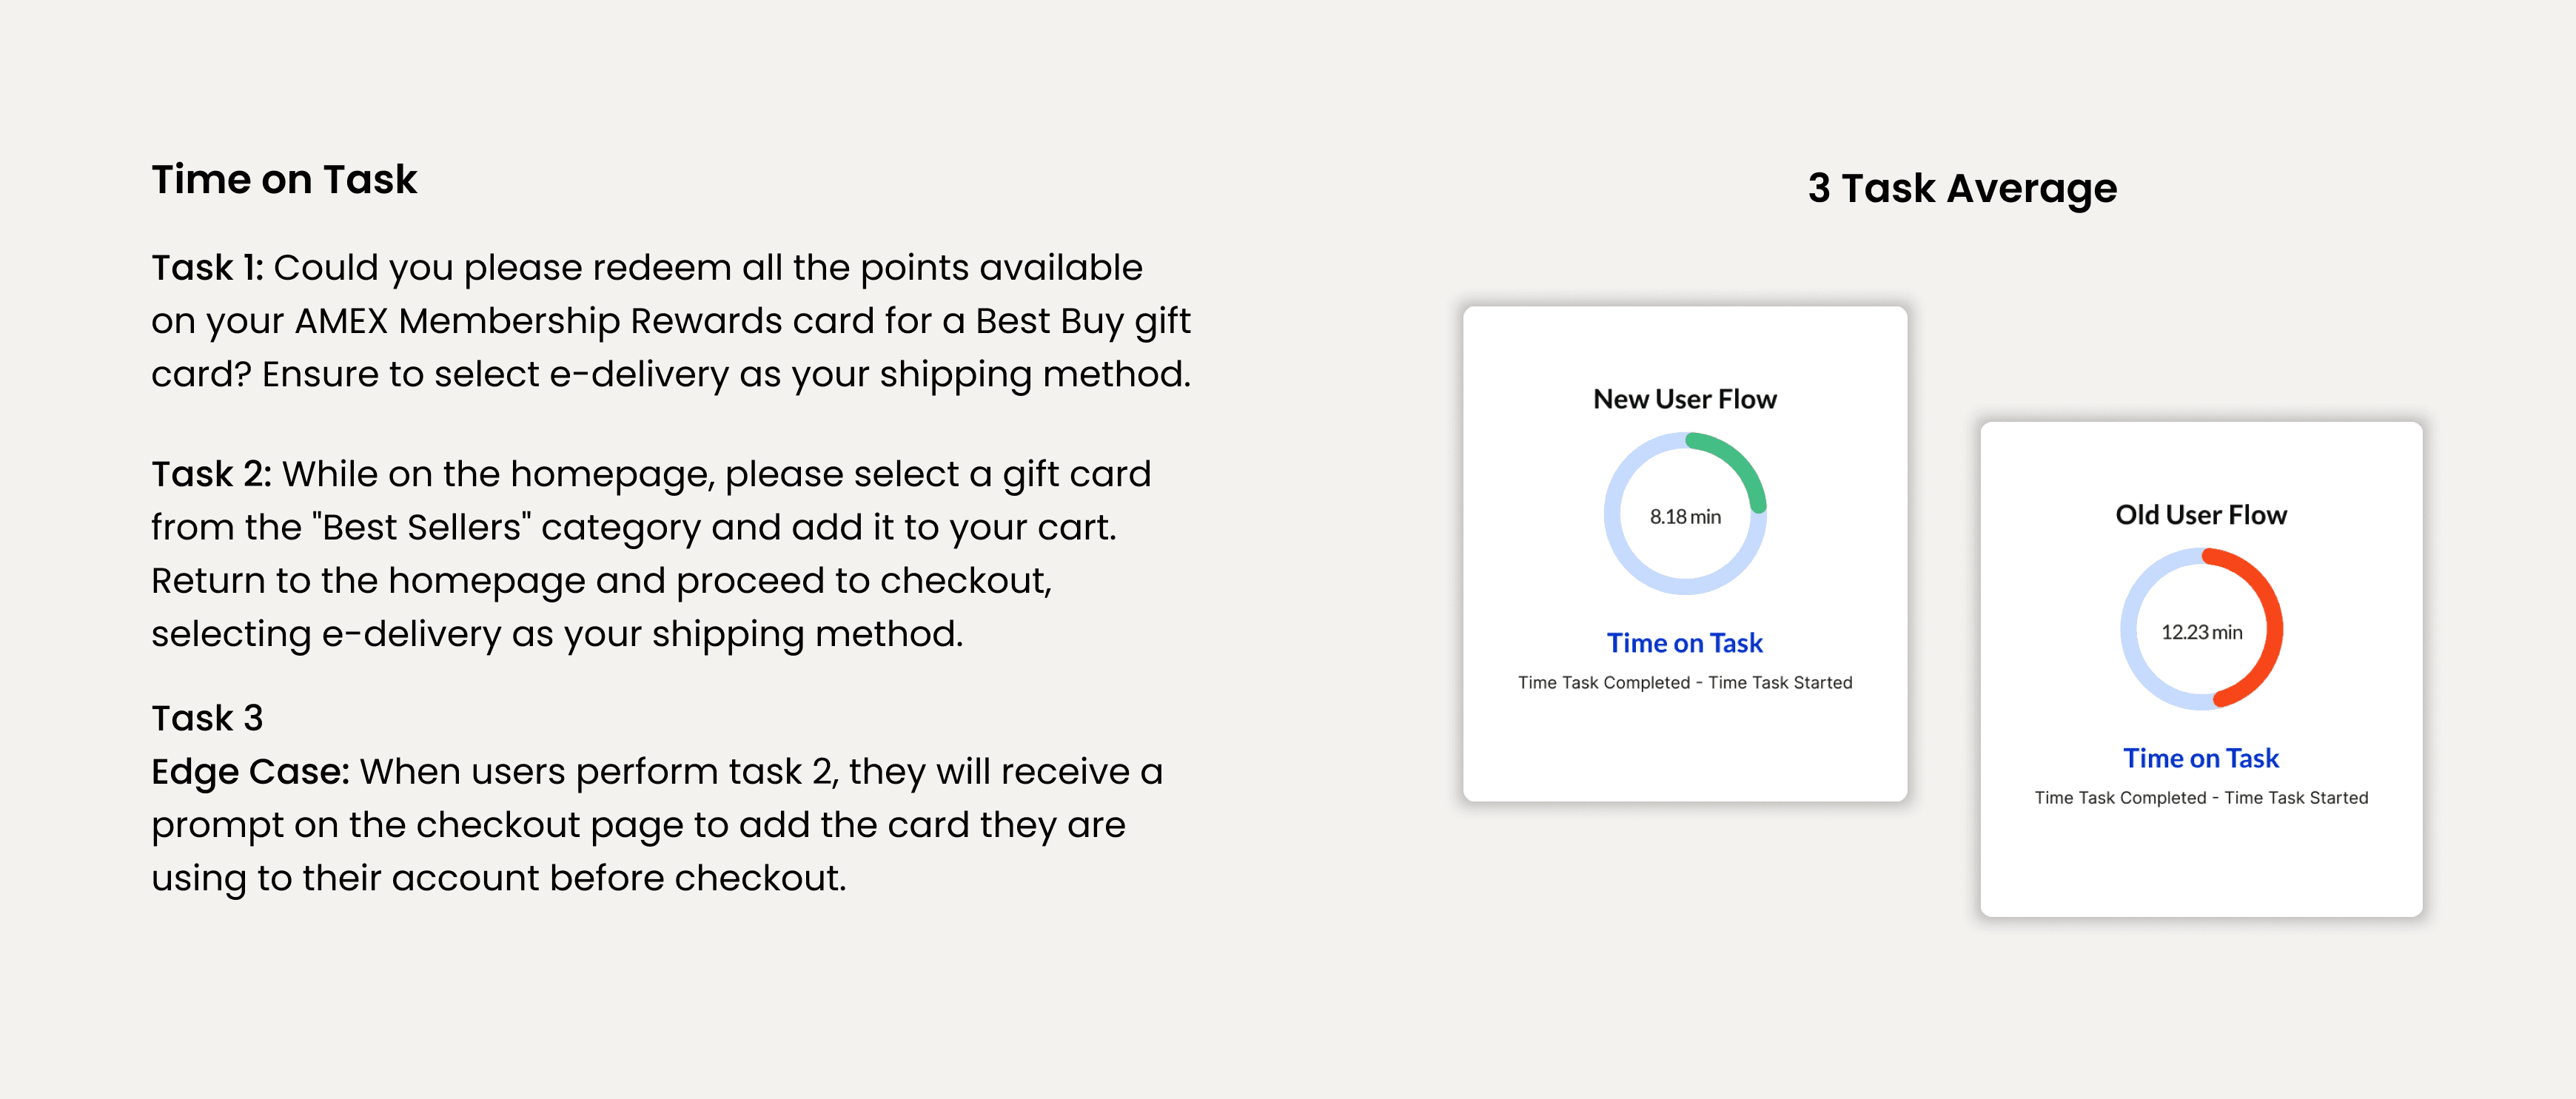This screenshot has height=1099, width=2576.
Task: Select the 12.23 min value
Action: pyautogui.click(x=2201, y=632)
